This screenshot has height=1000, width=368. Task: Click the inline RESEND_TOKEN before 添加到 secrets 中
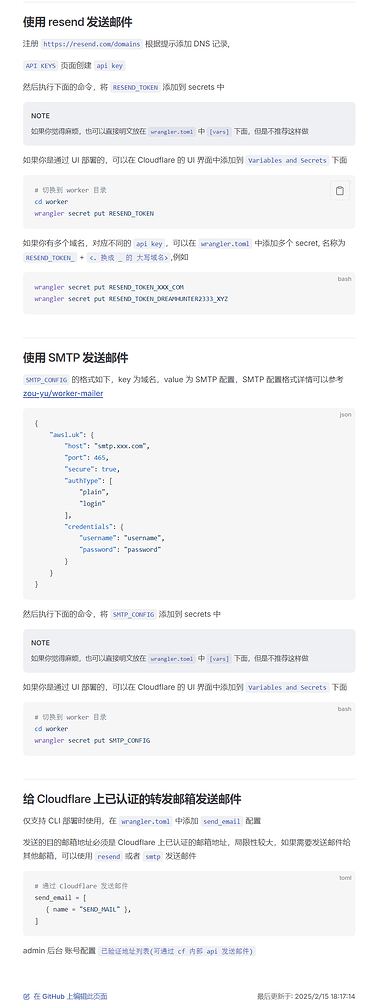(x=135, y=87)
